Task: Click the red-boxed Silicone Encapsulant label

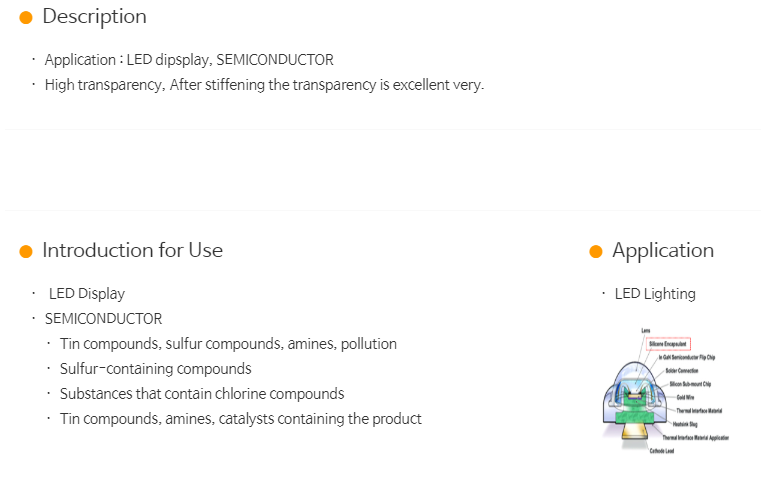Action: click(x=668, y=344)
